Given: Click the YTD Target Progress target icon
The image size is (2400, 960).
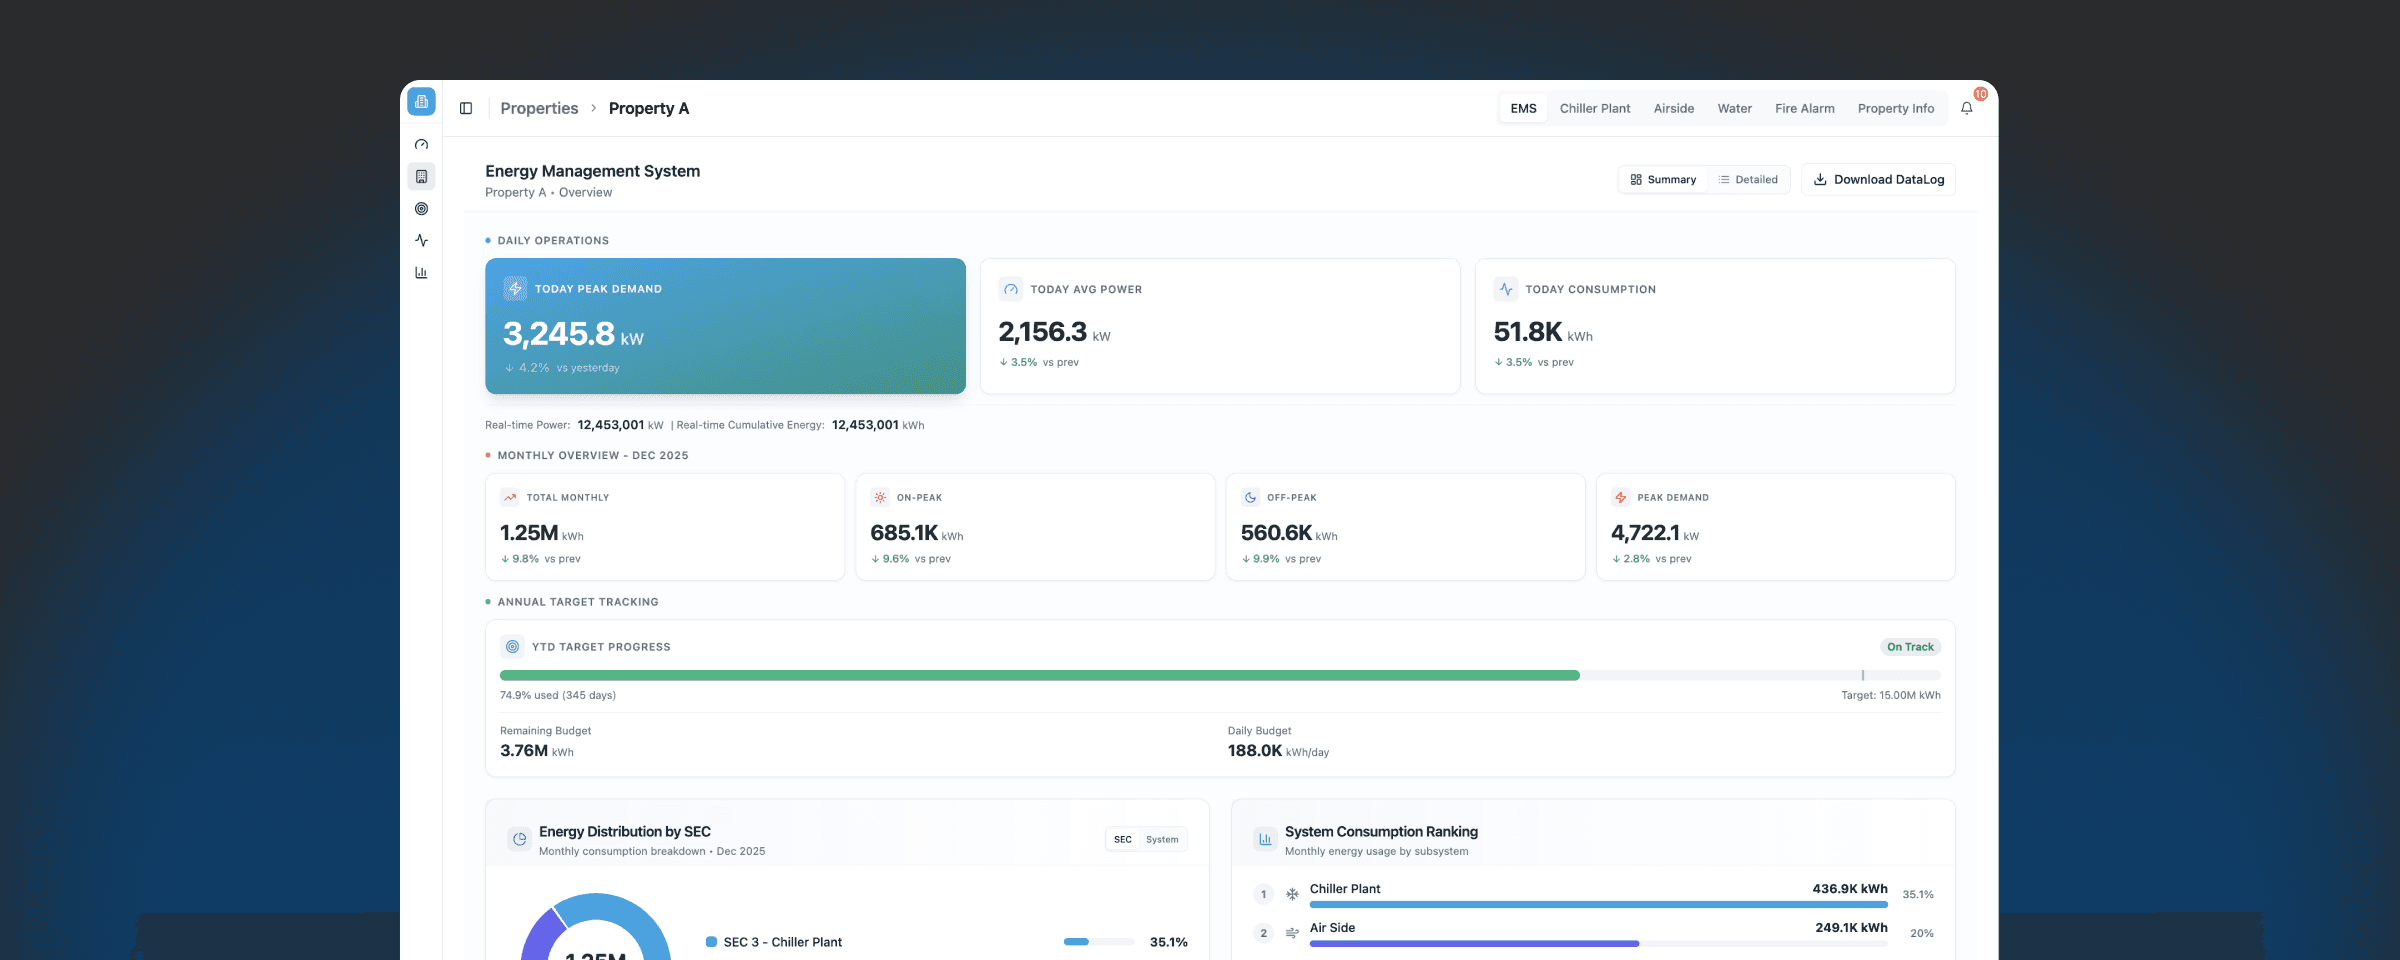Looking at the screenshot, I should coord(513,647).
